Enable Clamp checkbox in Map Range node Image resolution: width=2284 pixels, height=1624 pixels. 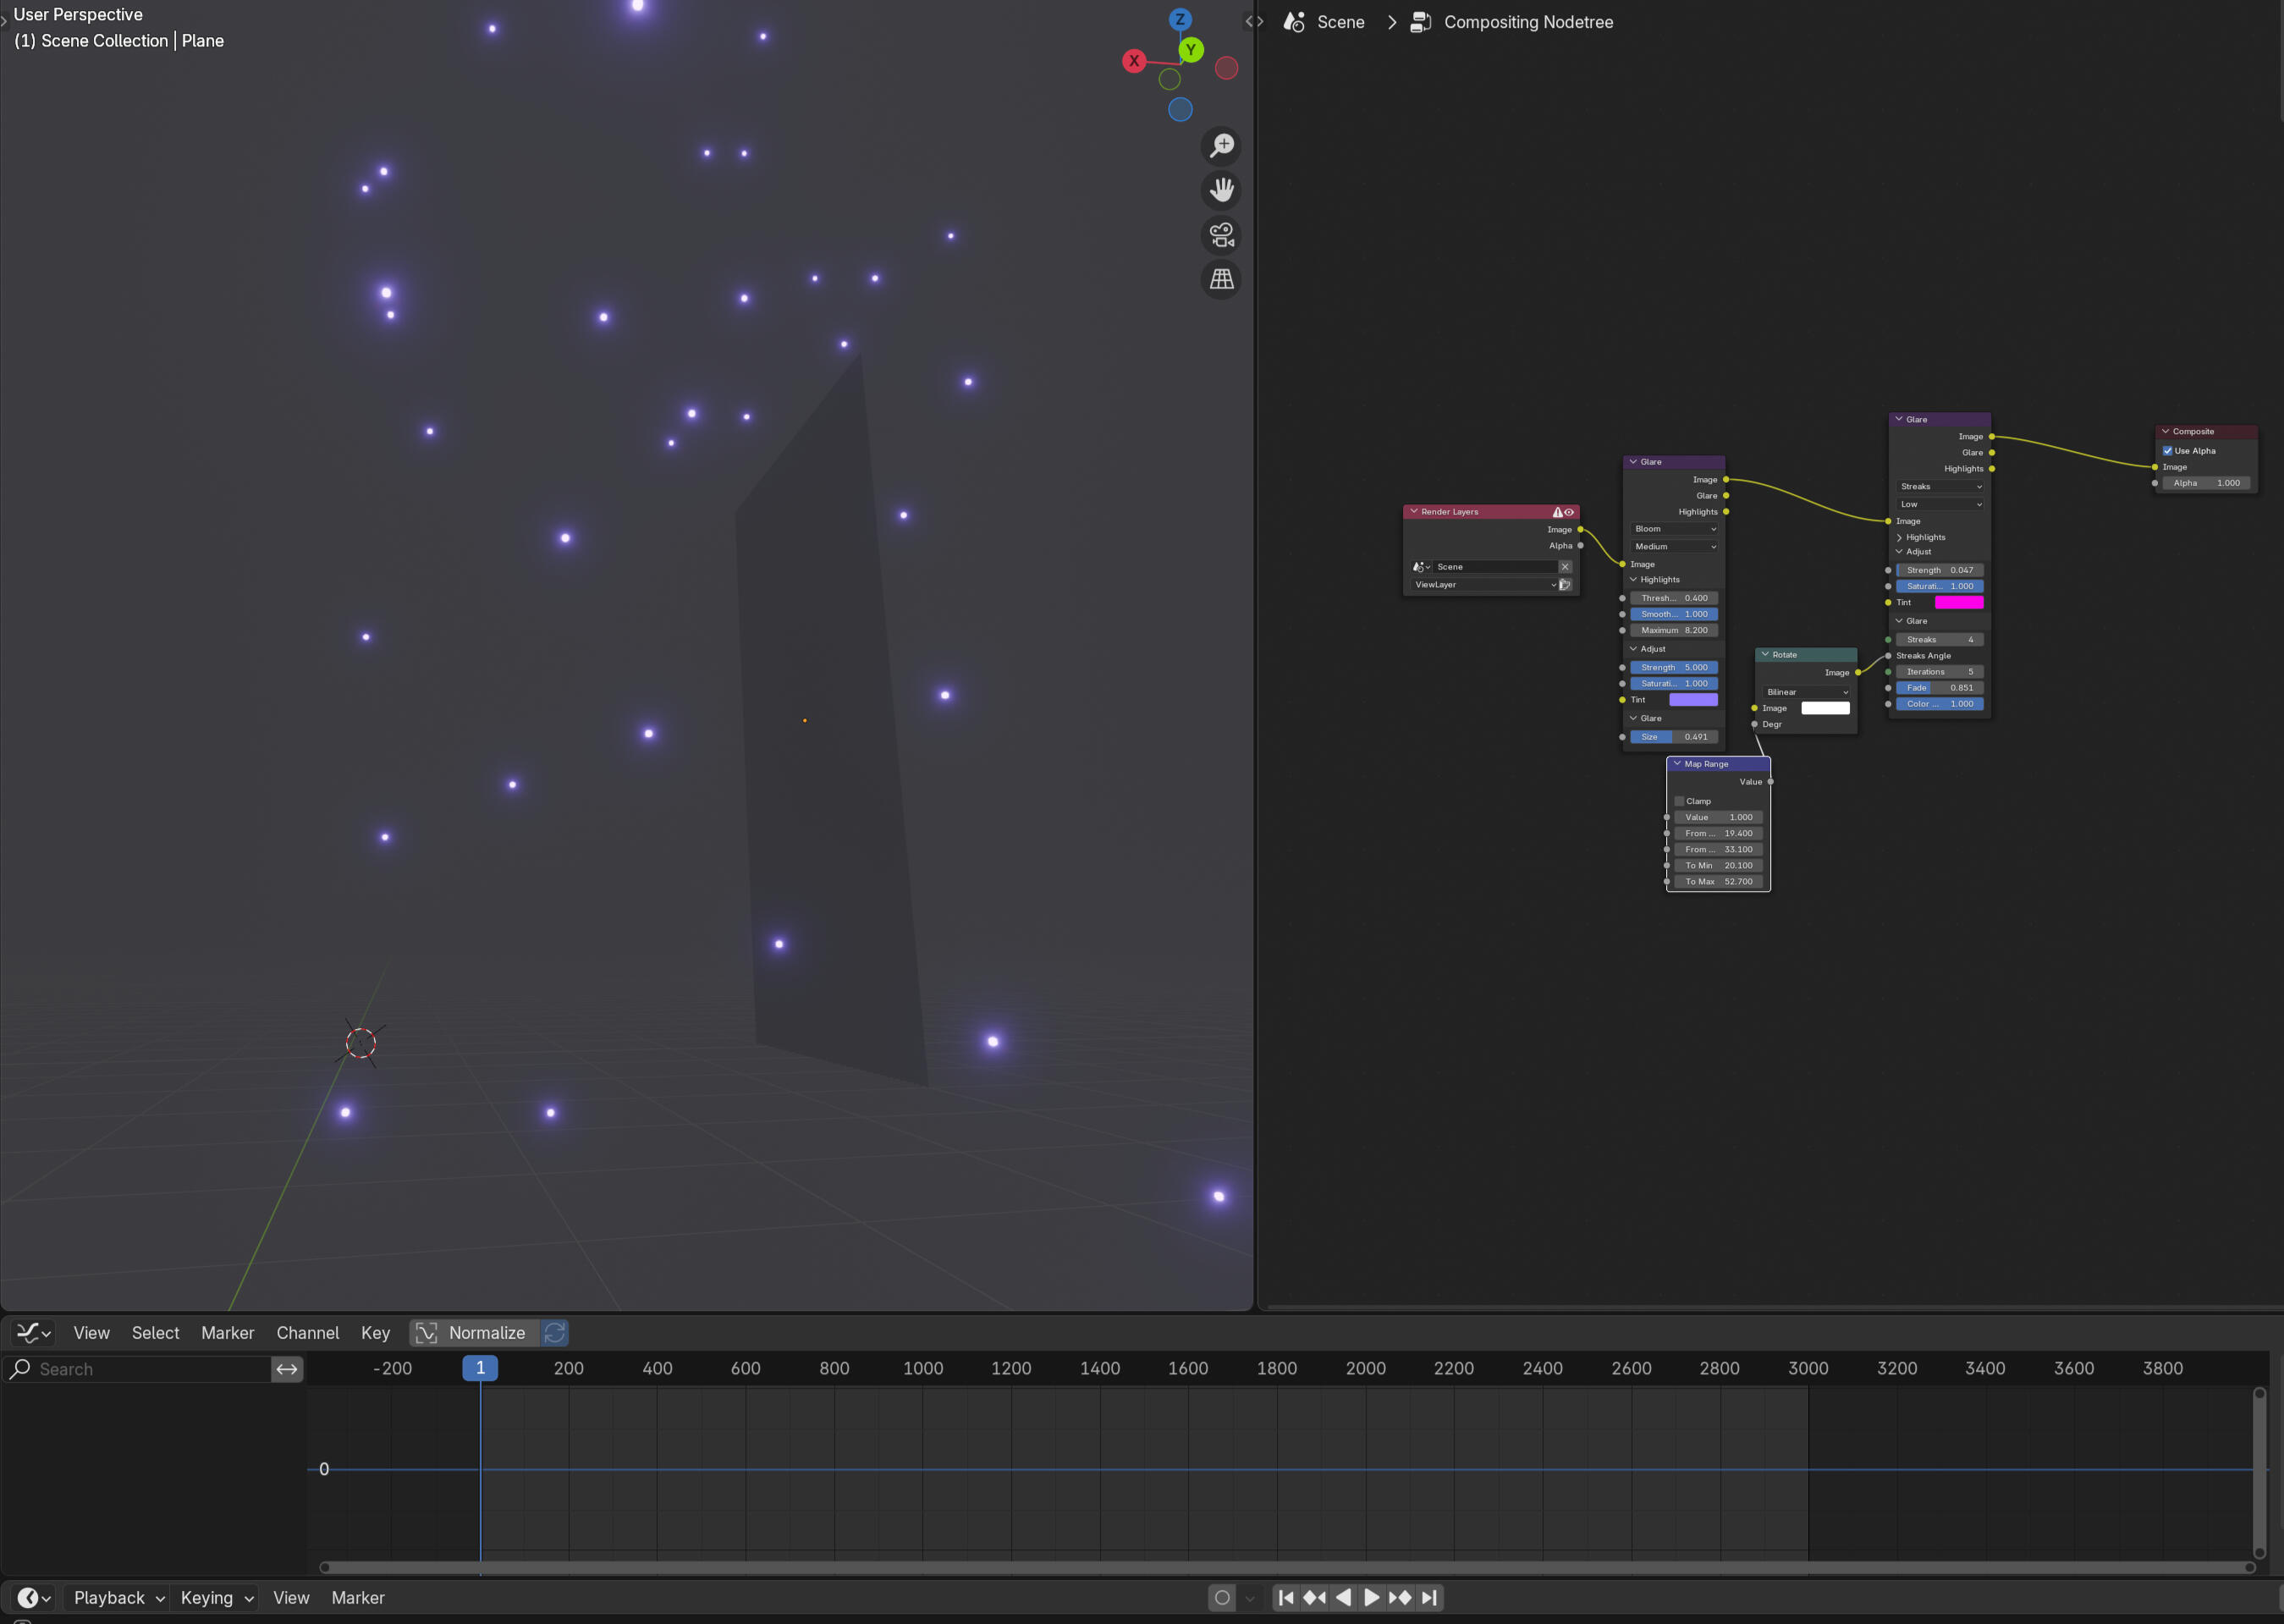point(1680,801)
